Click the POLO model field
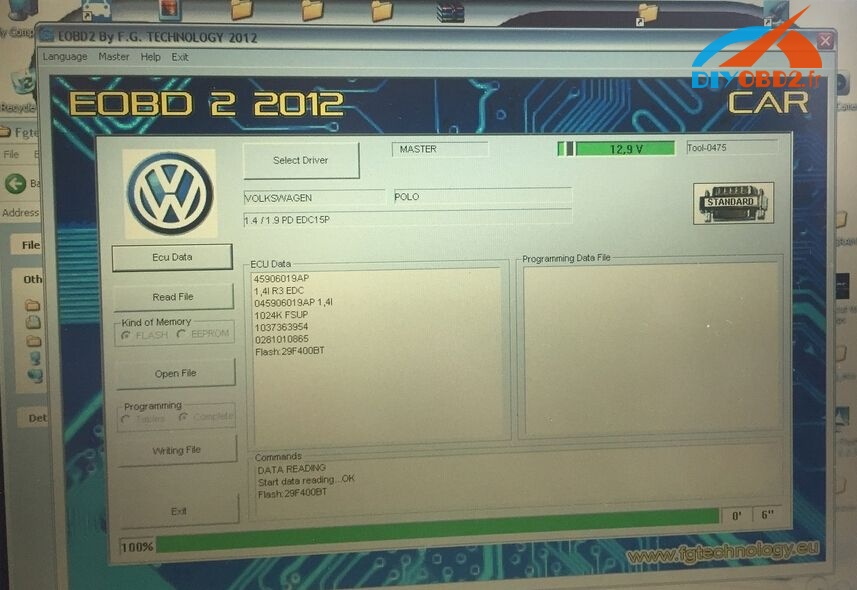Image resolution: width=857 pixels, height=590 pixels. point(483,196)
